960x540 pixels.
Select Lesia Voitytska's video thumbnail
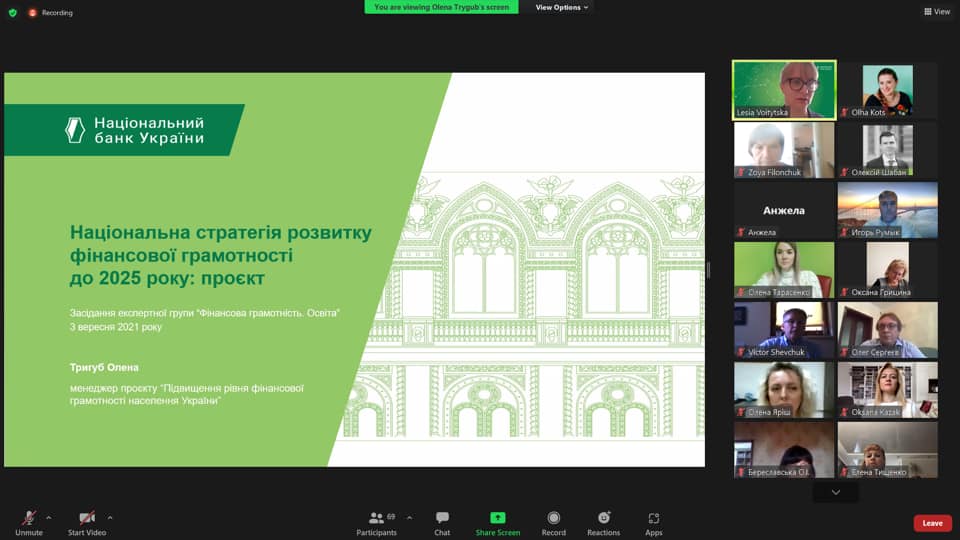coord(784,90)
